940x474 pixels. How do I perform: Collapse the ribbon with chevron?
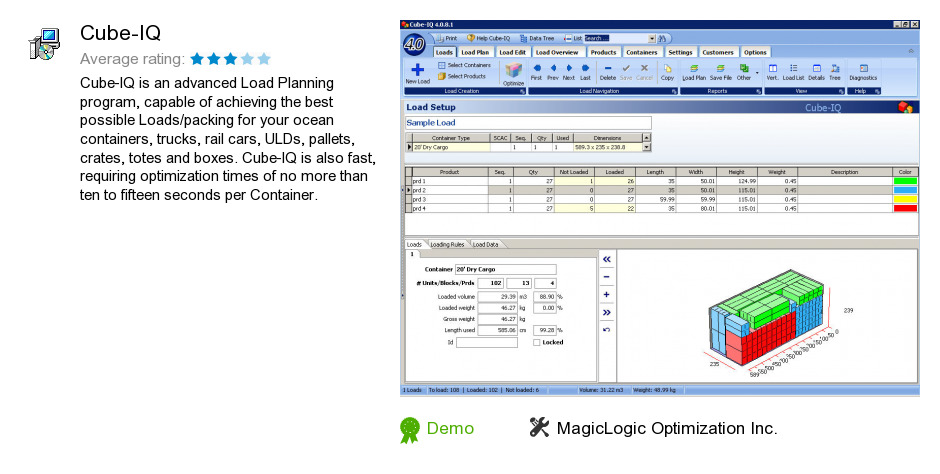(911, 52)
